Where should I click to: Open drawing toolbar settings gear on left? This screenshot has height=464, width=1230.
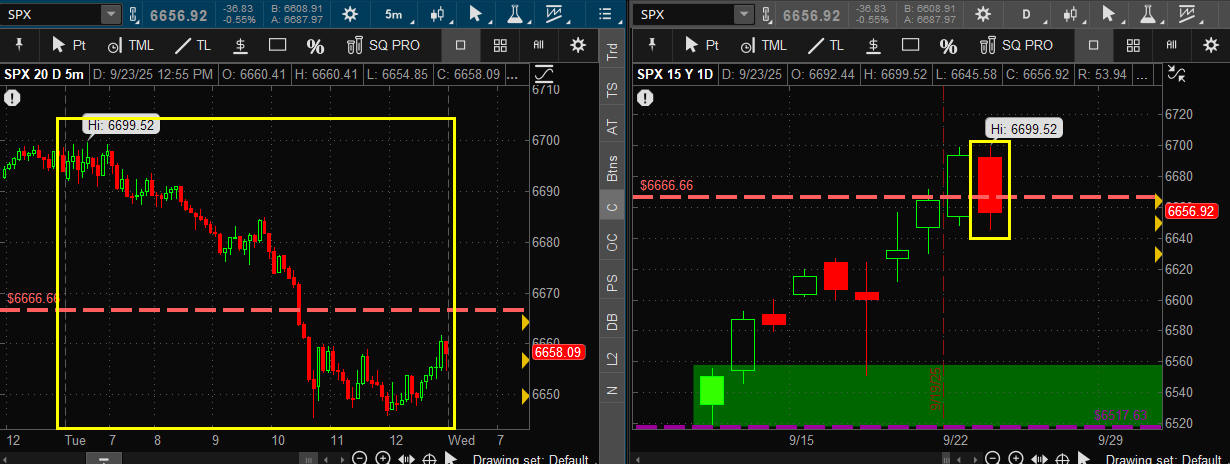578,45
